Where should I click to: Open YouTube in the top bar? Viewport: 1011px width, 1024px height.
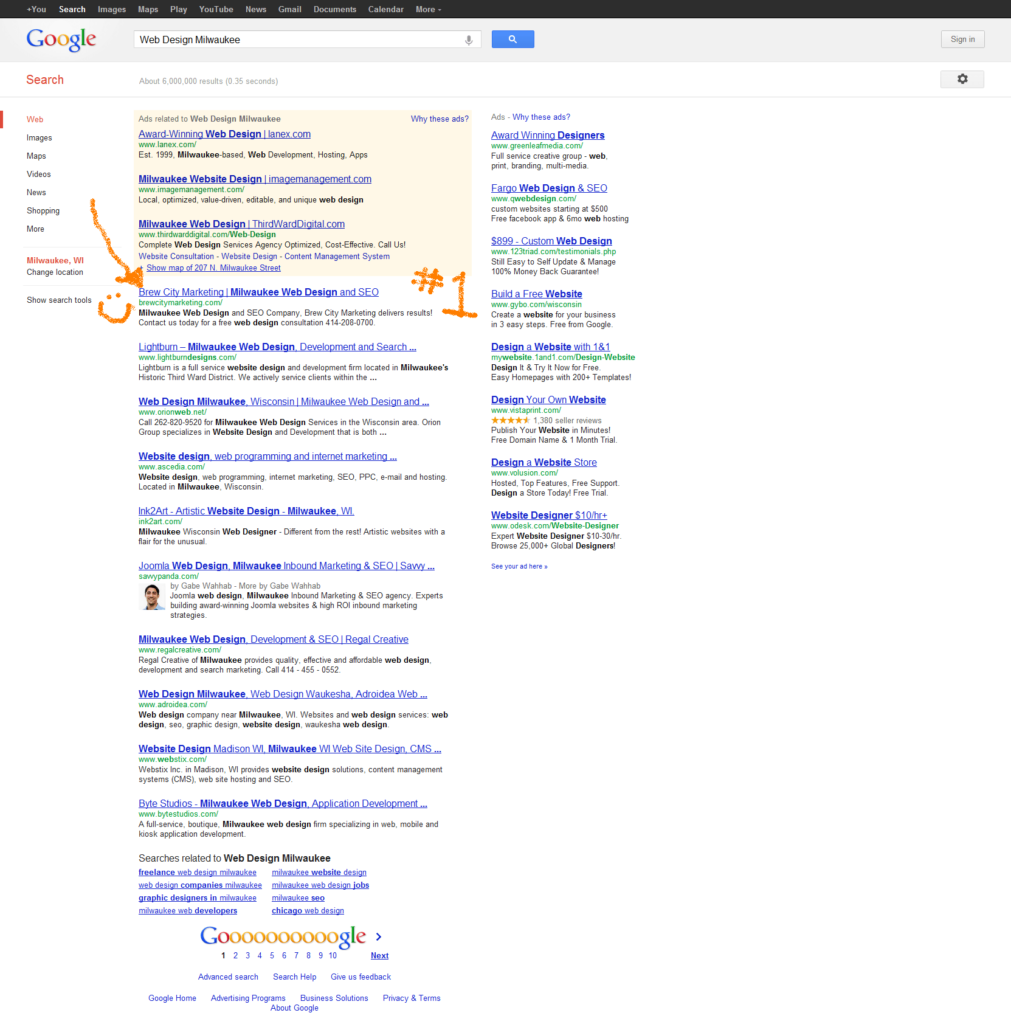pyautogui.click(x=216, y=9)
